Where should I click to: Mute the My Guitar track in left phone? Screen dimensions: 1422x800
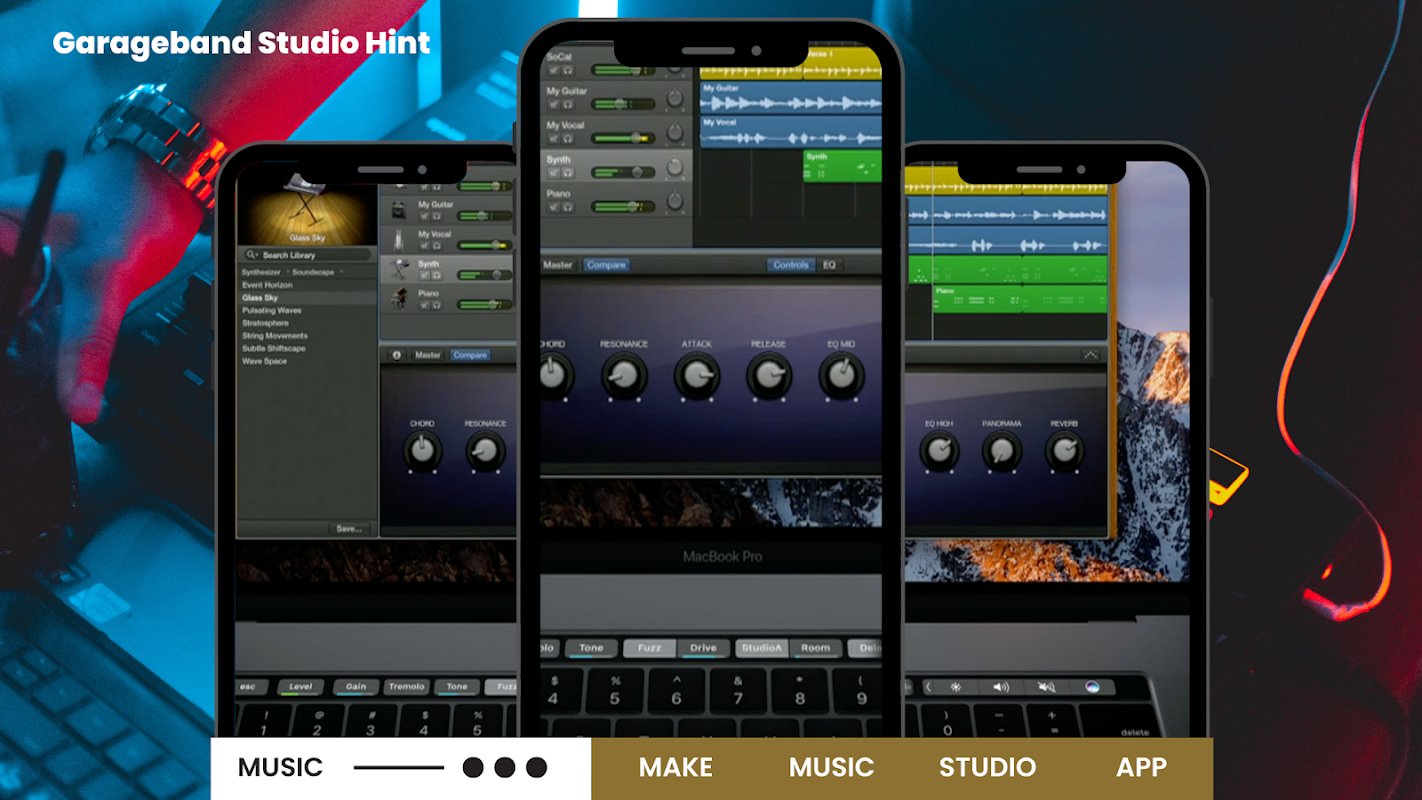tap(424, 217)
